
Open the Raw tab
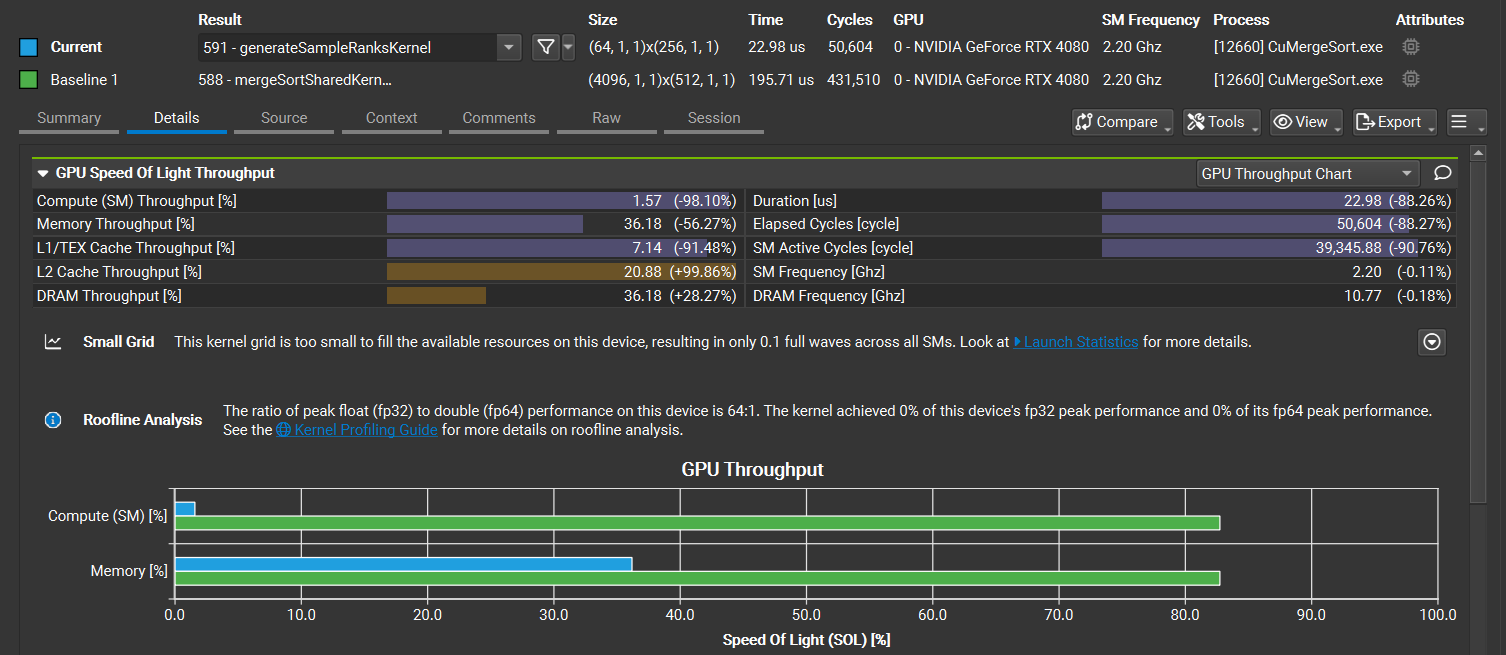(606, 117)
